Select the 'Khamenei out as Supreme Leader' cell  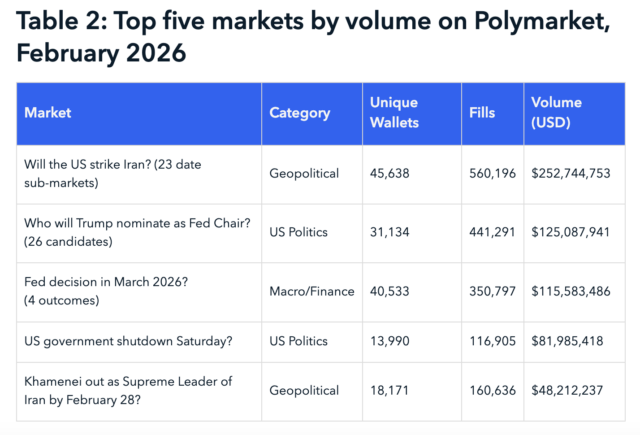click(128, 392)
